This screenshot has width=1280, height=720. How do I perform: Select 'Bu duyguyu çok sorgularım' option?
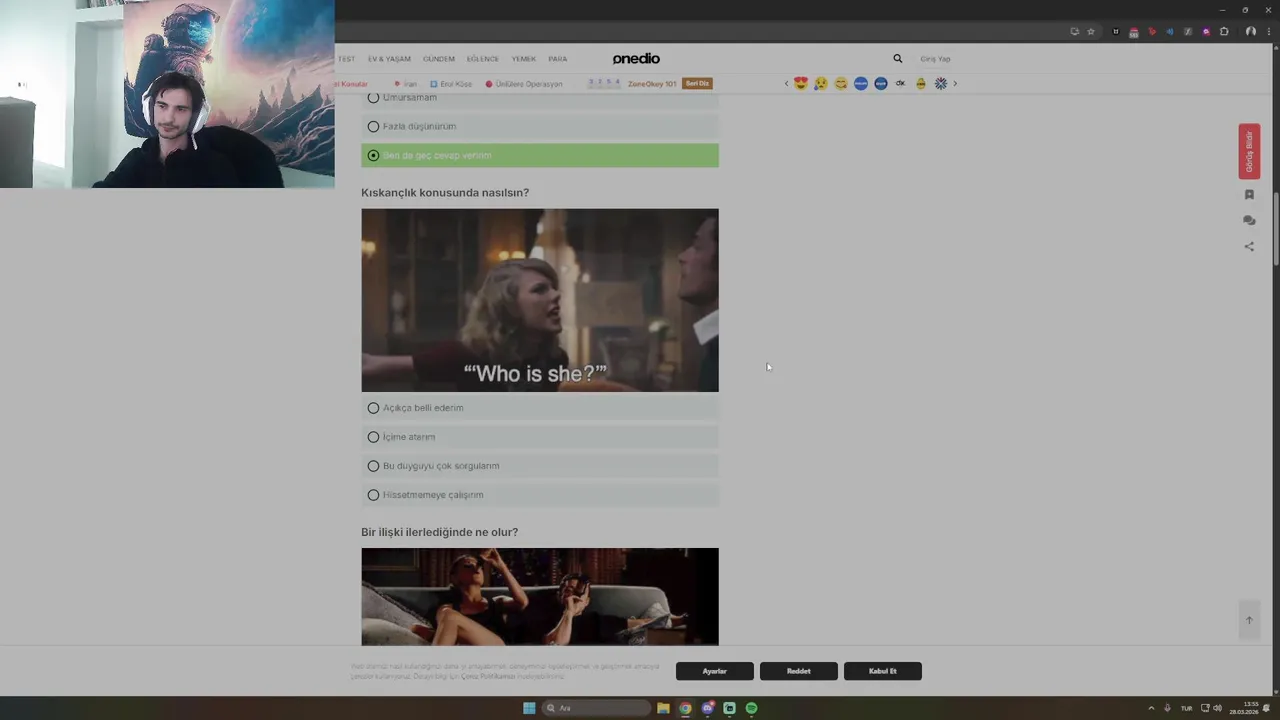(540, 466)
